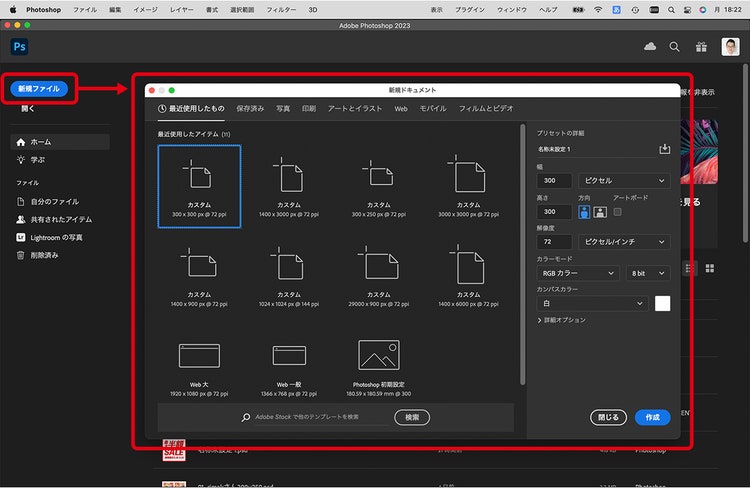Select the Photoshop 初期設定 preset
This screenshot has width=750, height=488.
coord(379,368)
